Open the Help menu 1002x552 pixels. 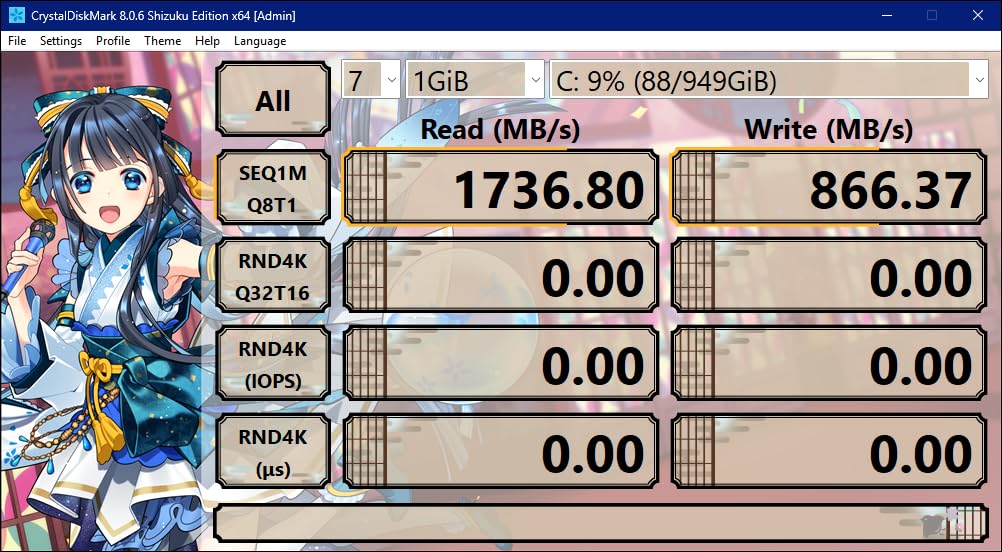(207, 41)
